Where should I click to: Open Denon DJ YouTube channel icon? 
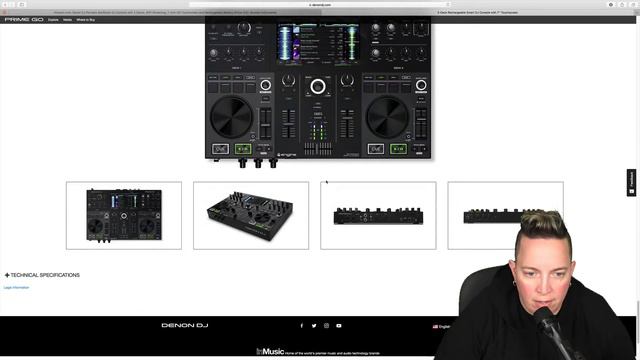pyautogui.click(x=339, y=326)
